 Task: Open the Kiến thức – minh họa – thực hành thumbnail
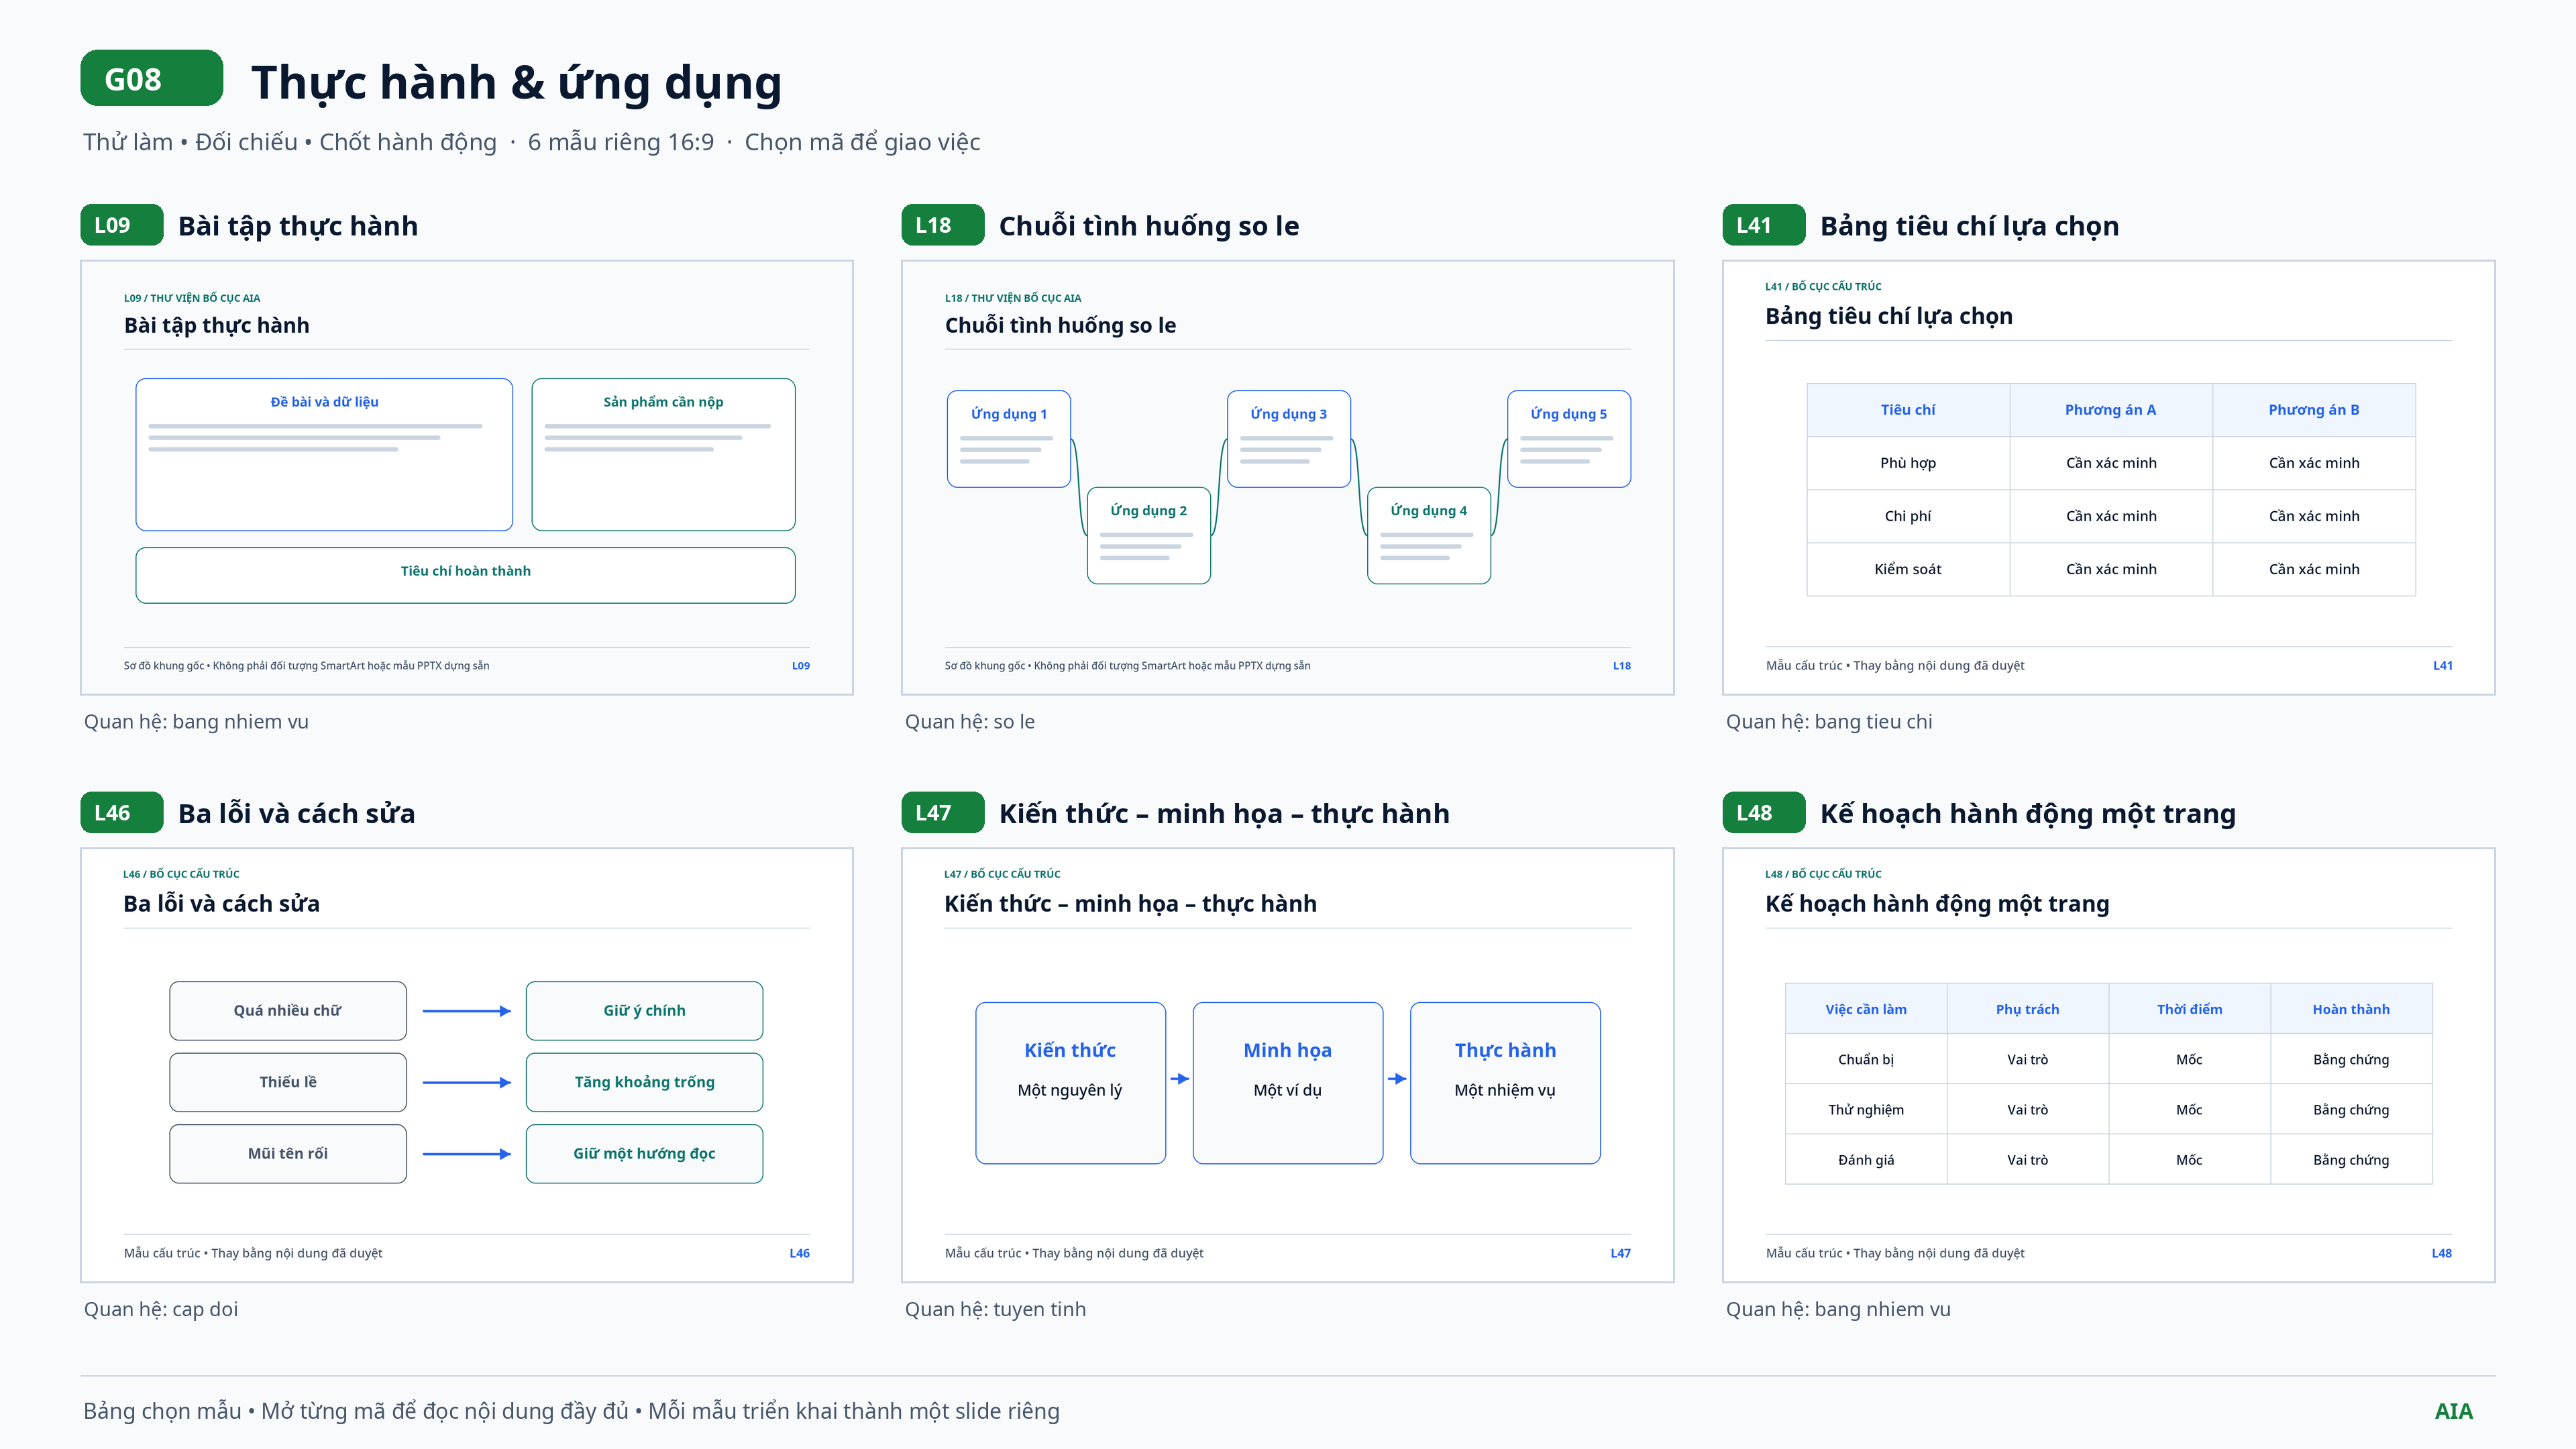[1288, 1065]
